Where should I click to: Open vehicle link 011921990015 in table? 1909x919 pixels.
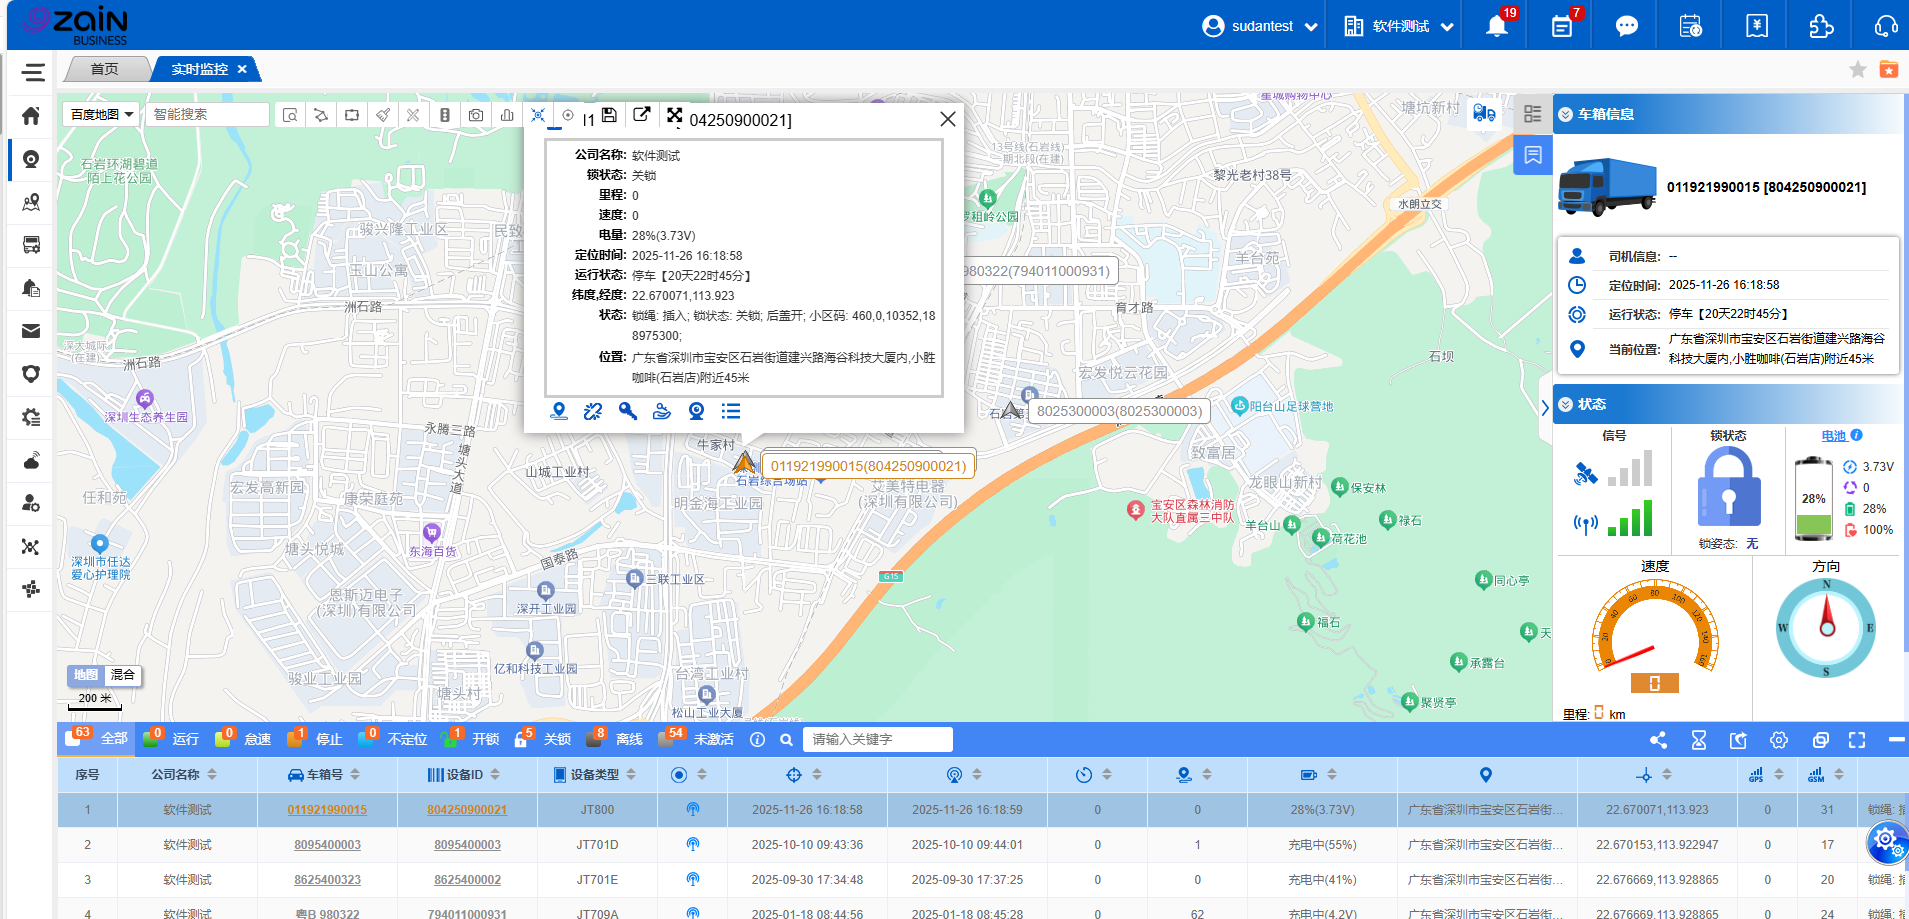[x=327, y=810]
